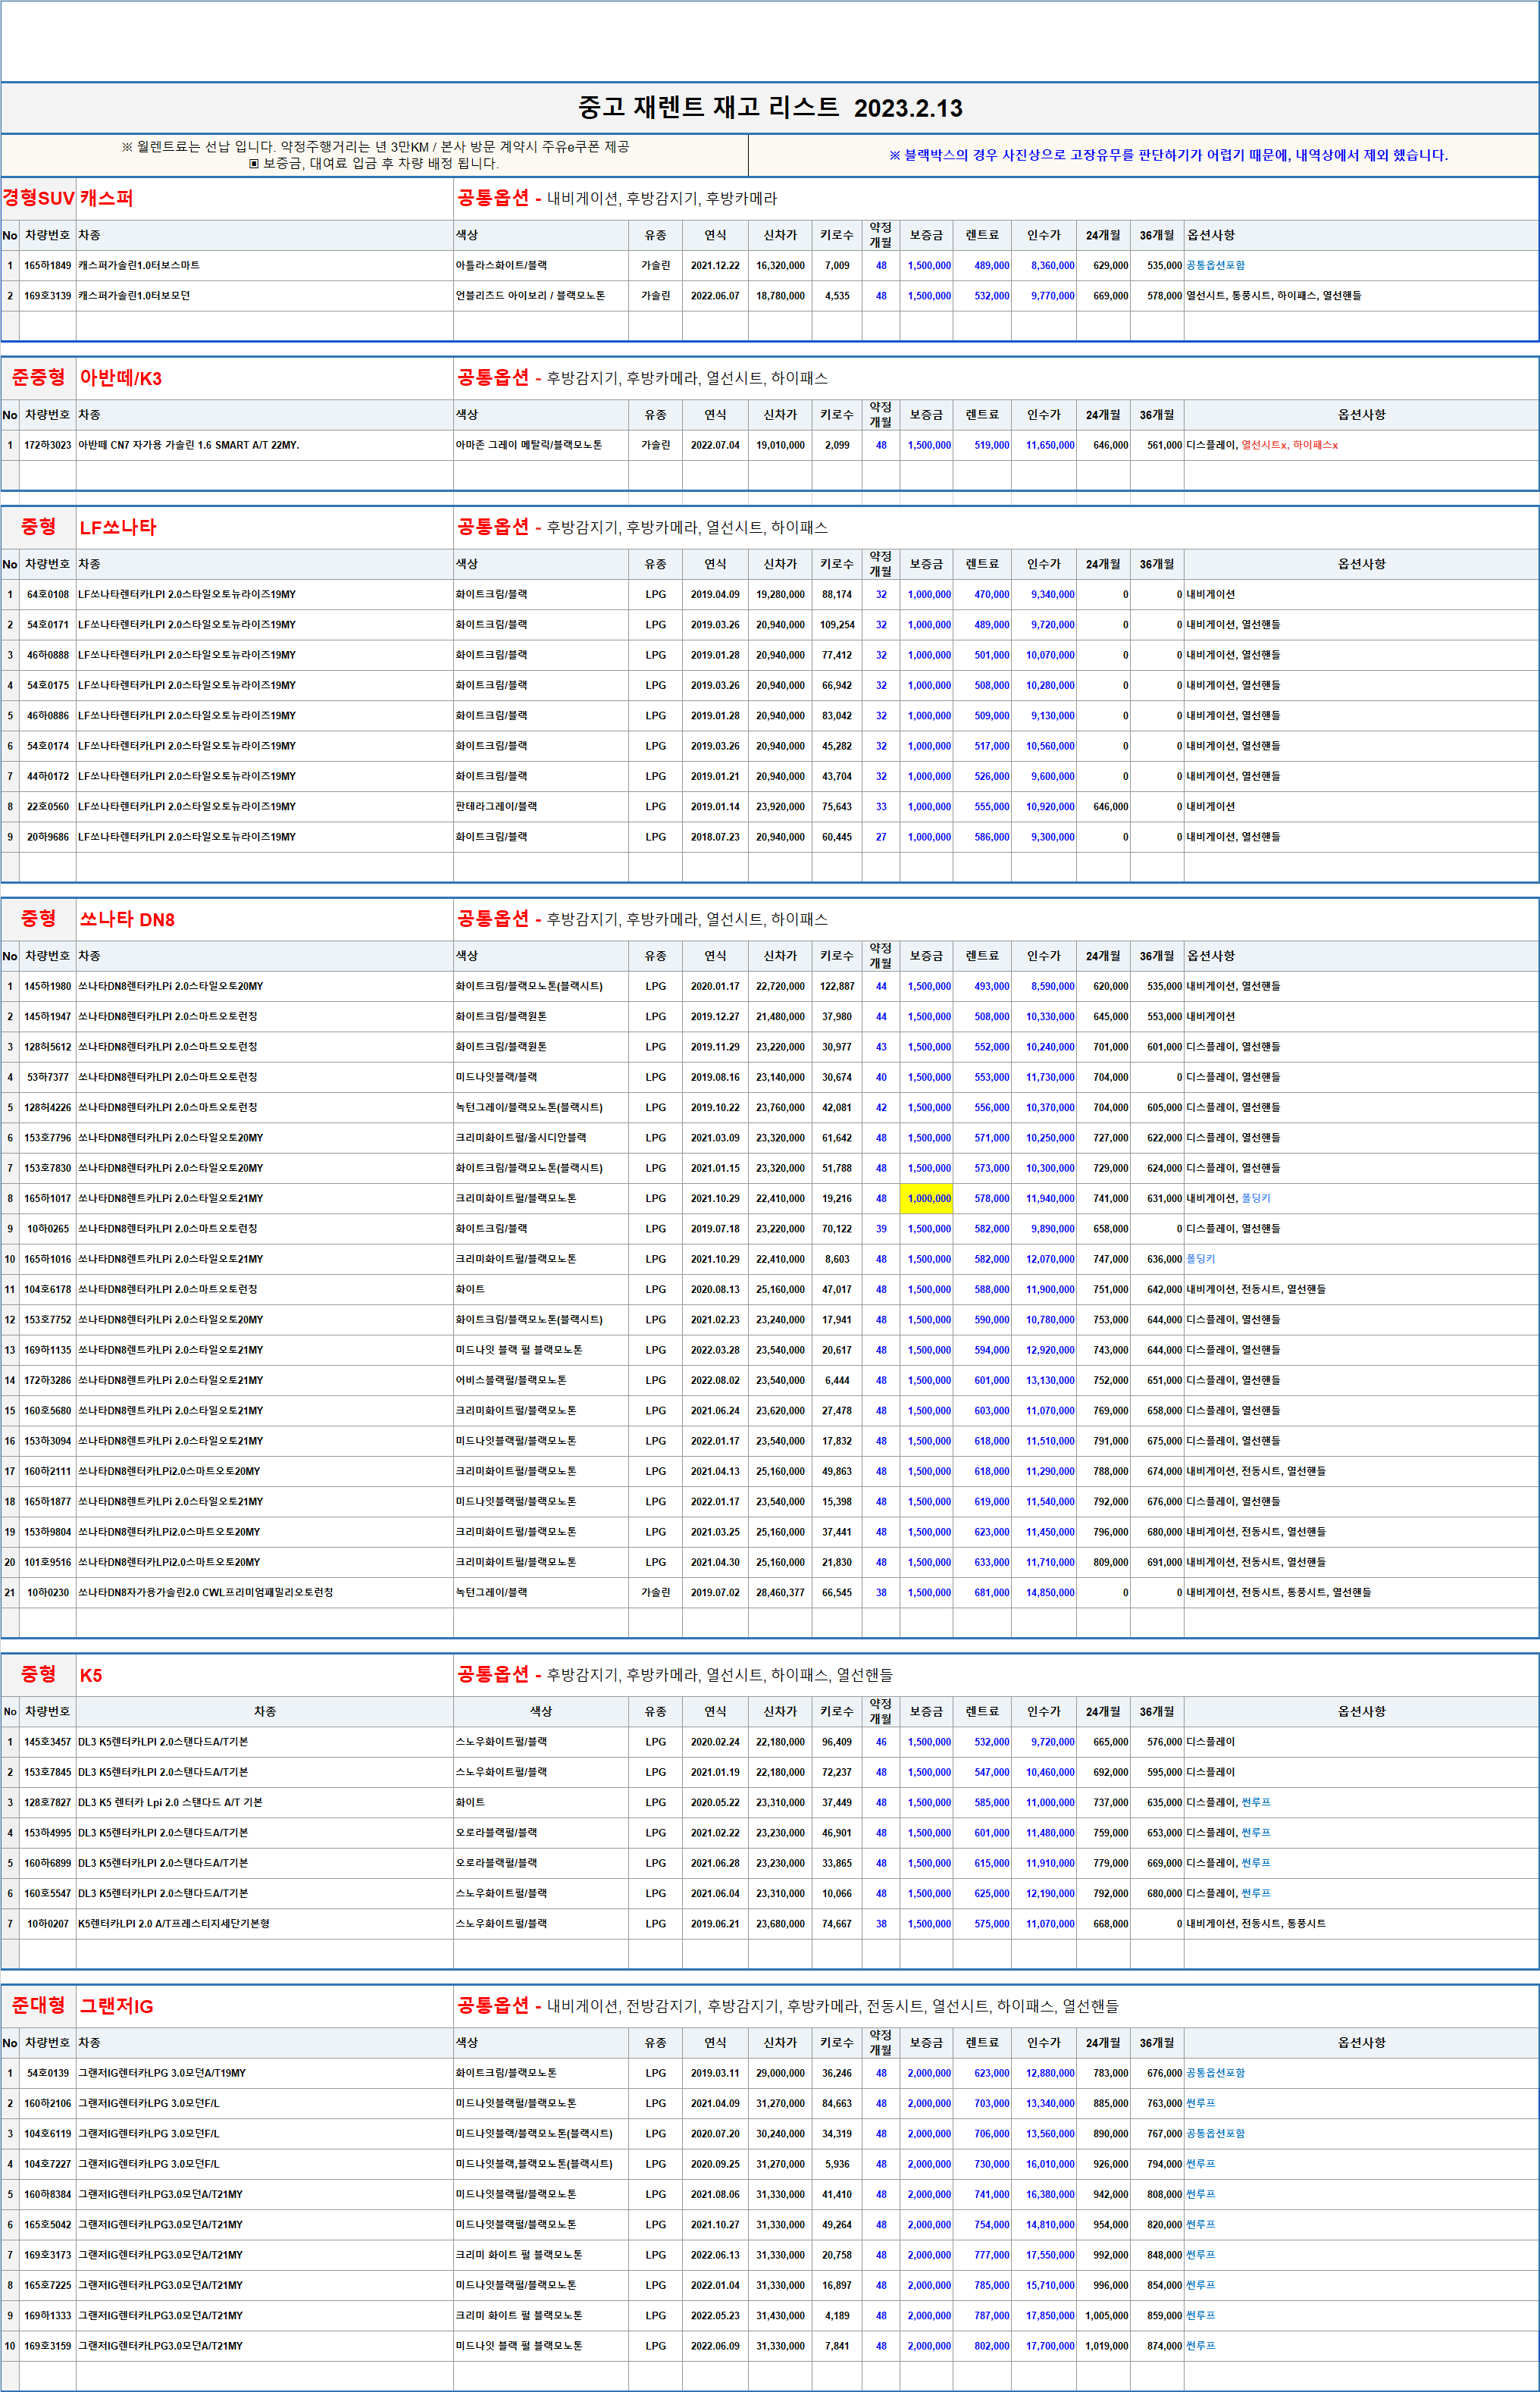Select the '준중형' category label
This screenshot has height=2392, width=1540.
pyautogui.click(x=38, y=377)
